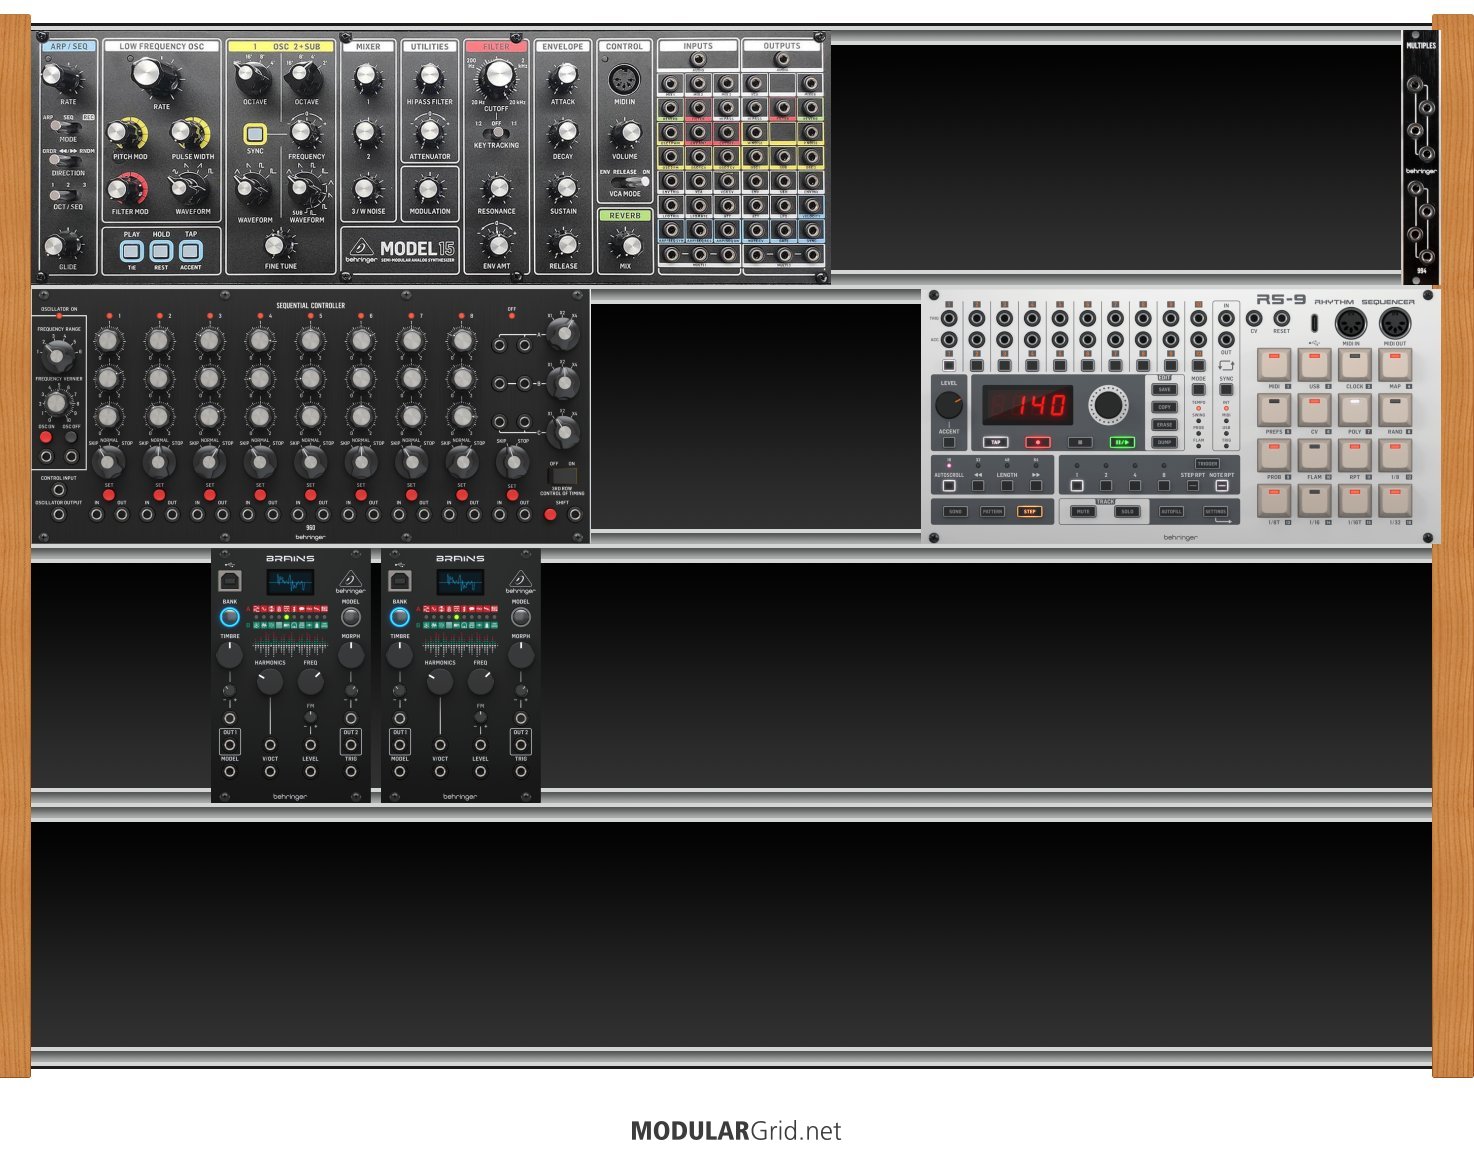This screenshot has height=1152, width=1474.
Task: Click the RS-9 COPY edit button
Action: [1165, 407]
